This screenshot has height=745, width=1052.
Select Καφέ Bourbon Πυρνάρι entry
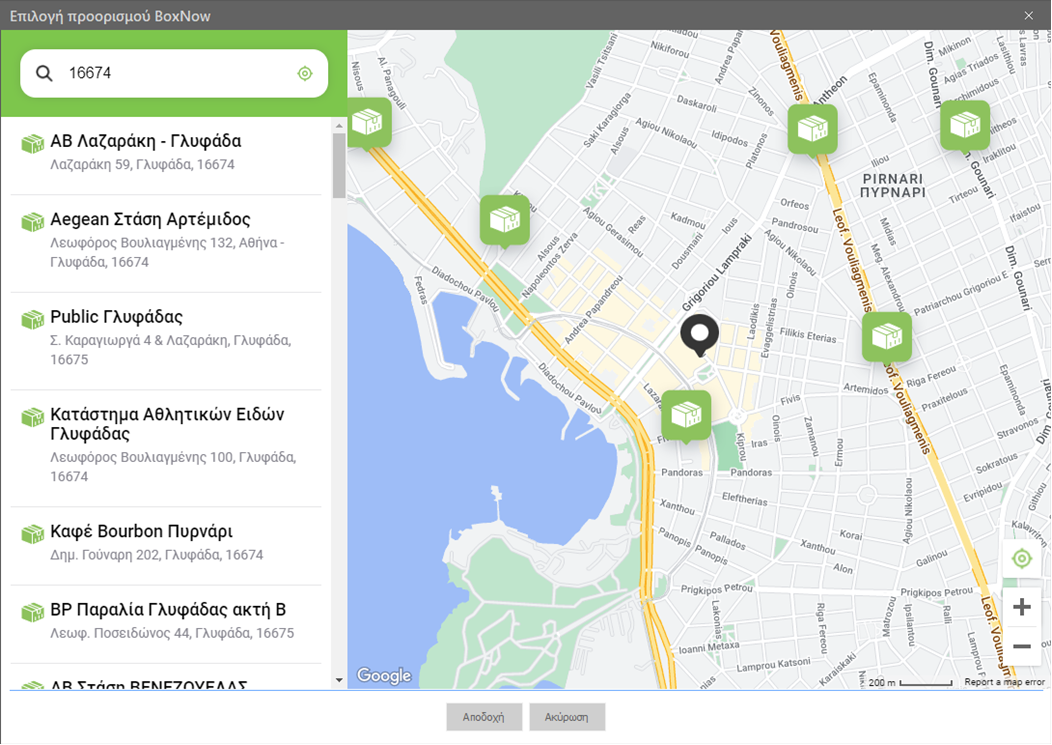pos(166,543)
